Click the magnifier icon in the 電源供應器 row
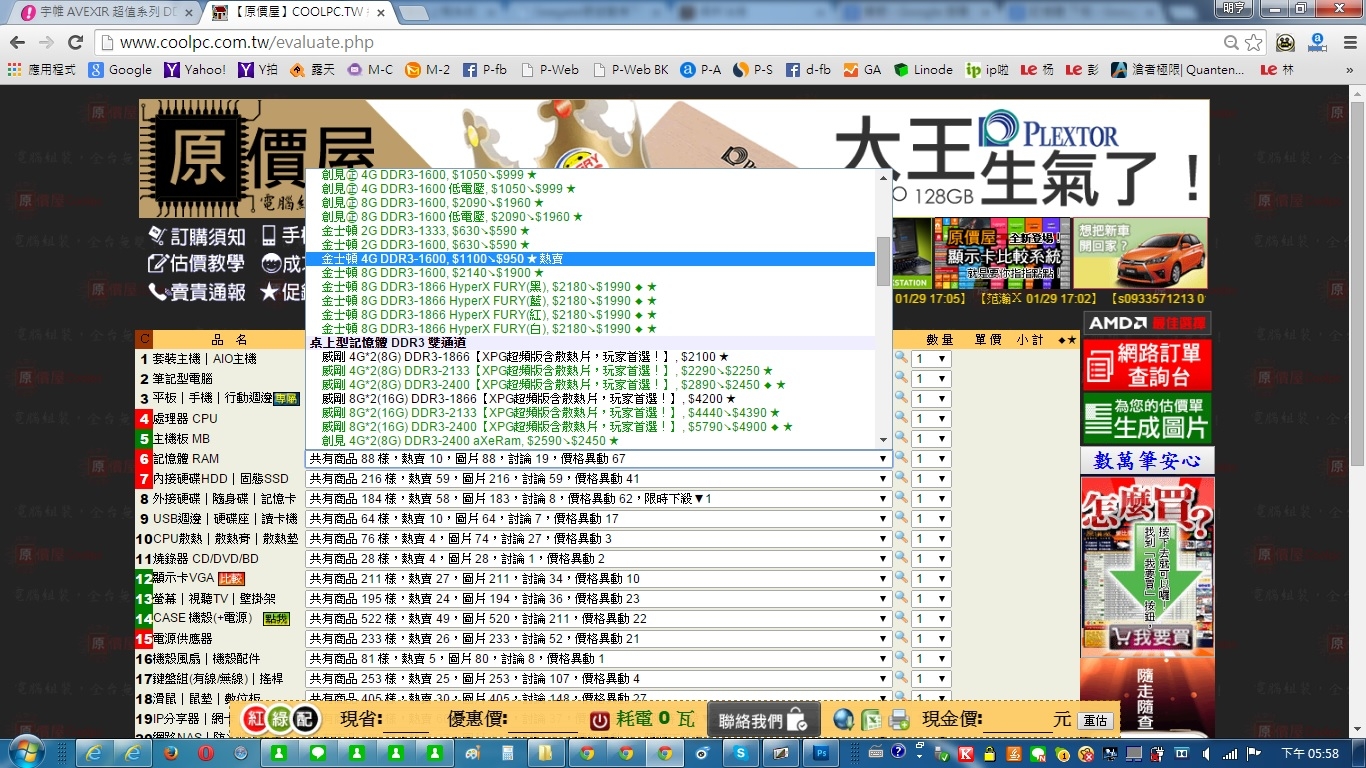Viewport: 1366px width, 768px height. 901,638
